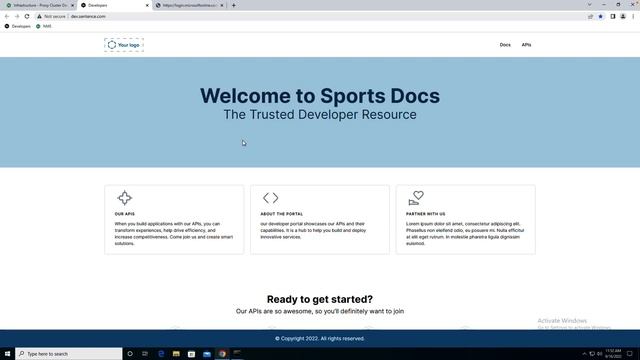The width and height of the screenshot is (640, 360).
Task: Switch to the login.microsoftonline browser tab
Action: tap(189, 5)
